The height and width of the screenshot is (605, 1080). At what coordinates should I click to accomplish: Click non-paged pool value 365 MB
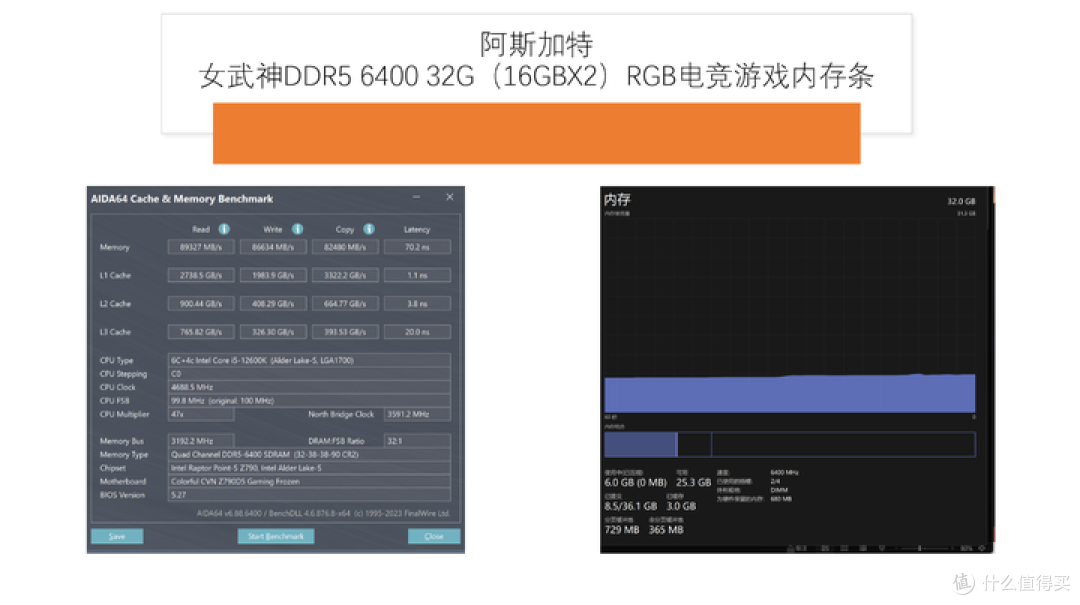coord(665,529)
